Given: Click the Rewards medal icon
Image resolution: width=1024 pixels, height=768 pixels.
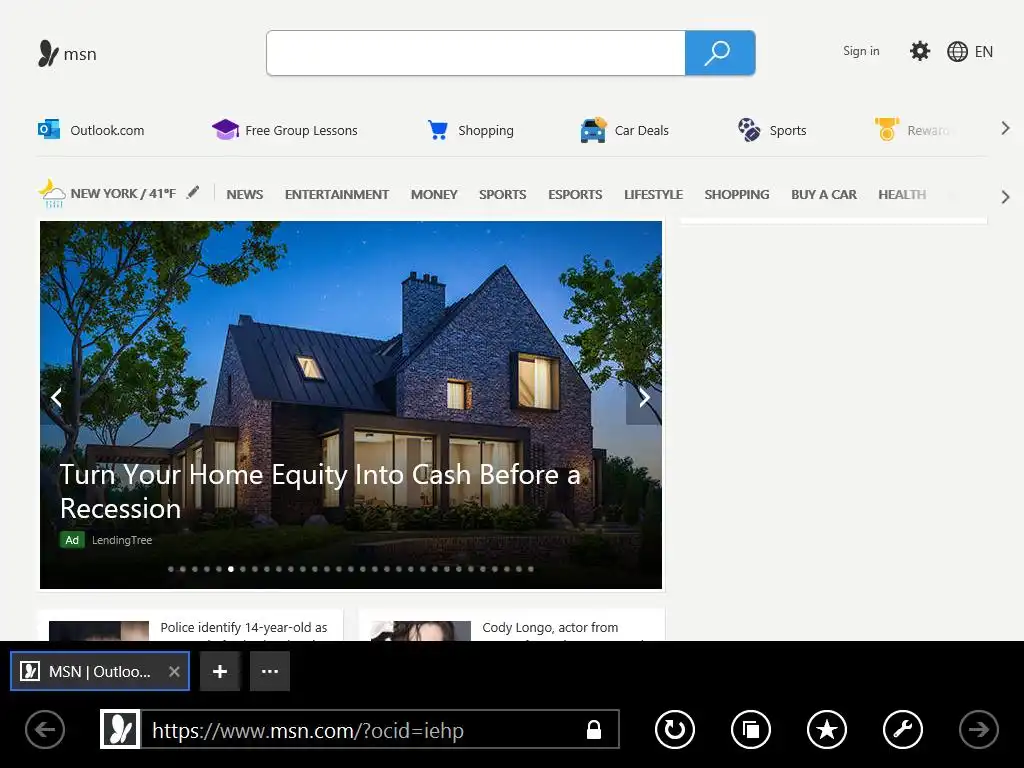Looking at the screenshot, I should 887,129.
